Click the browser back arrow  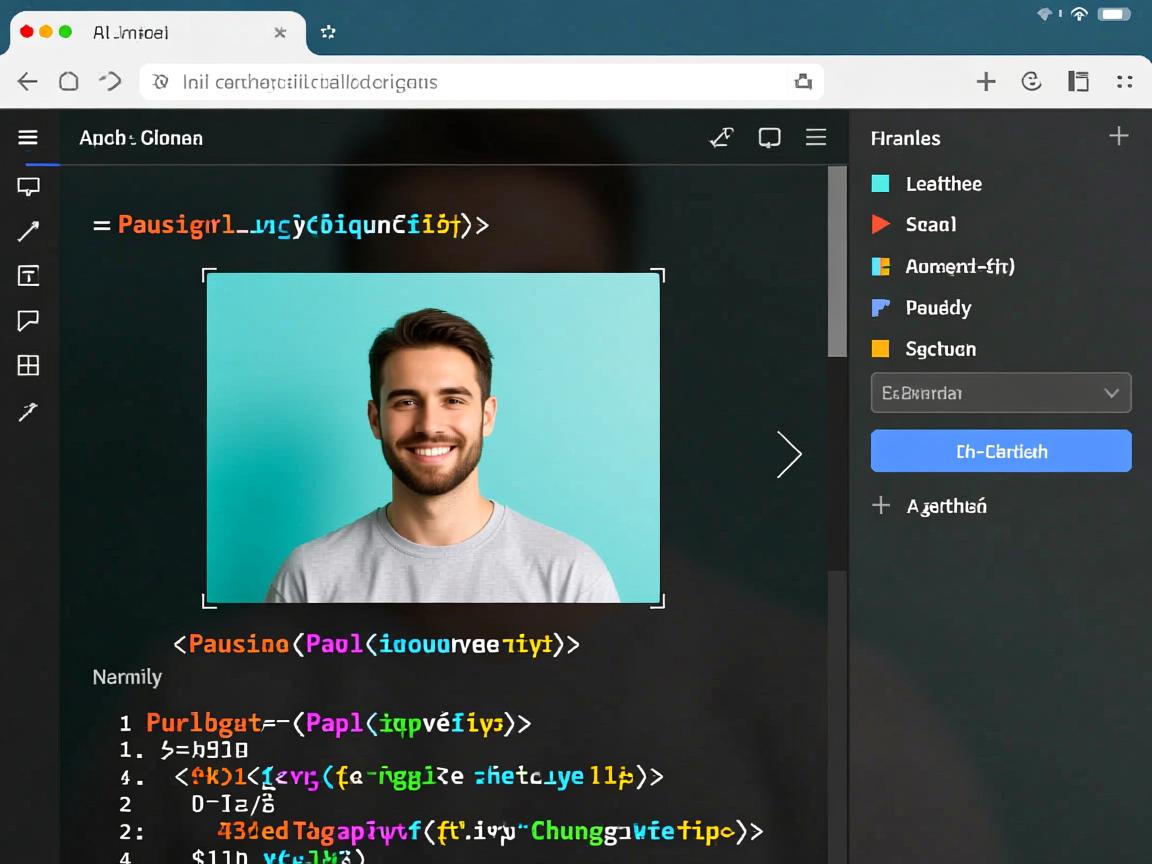coord(27,82)
